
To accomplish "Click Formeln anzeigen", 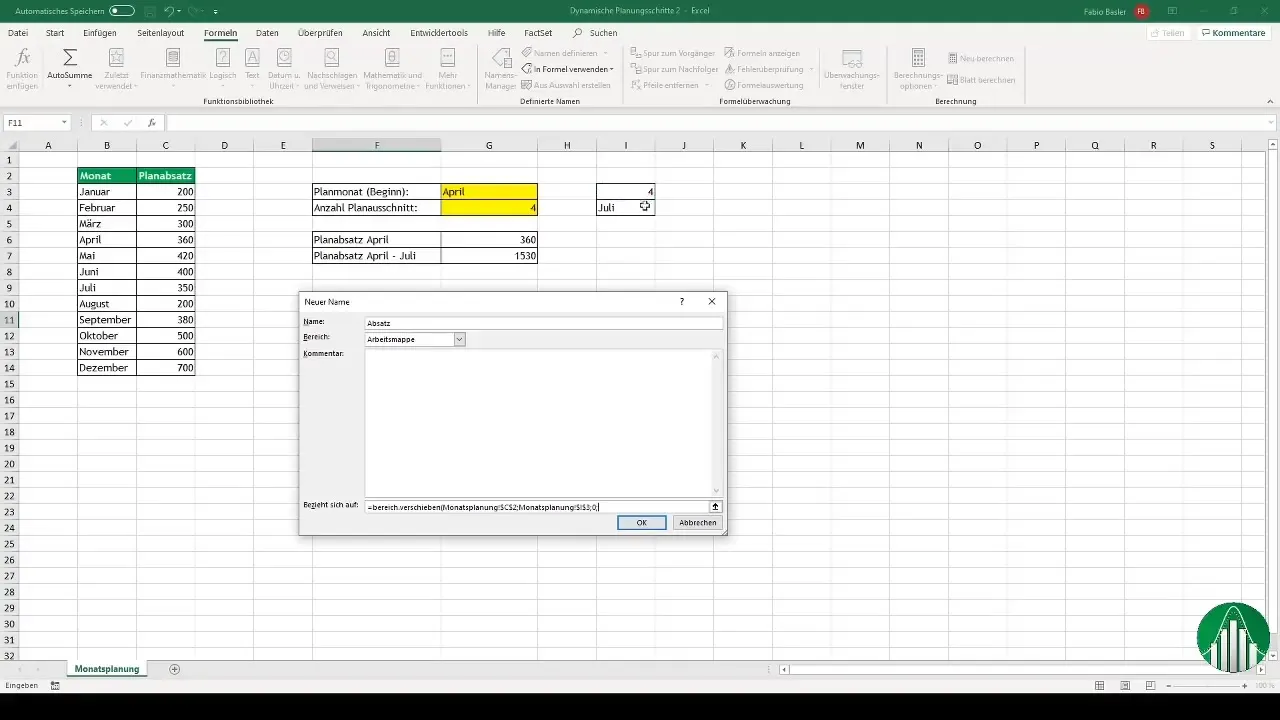I will [x=762, y=52].
